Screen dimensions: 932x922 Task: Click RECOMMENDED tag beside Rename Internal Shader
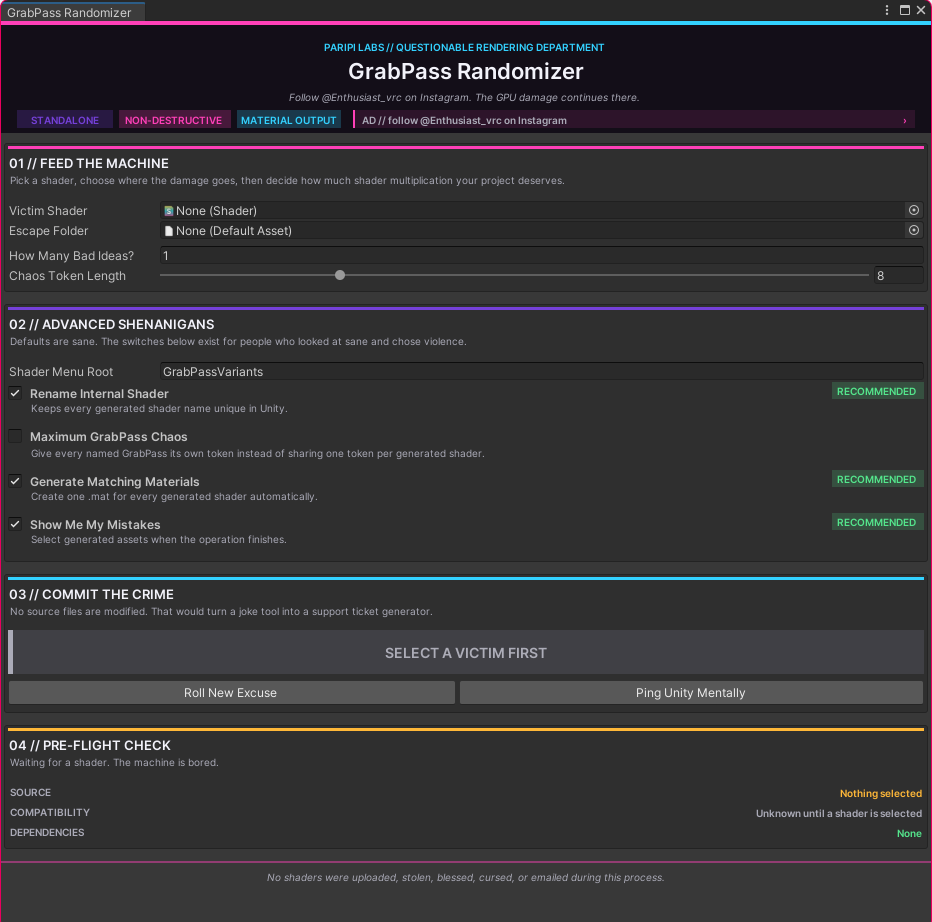point(877,391)
